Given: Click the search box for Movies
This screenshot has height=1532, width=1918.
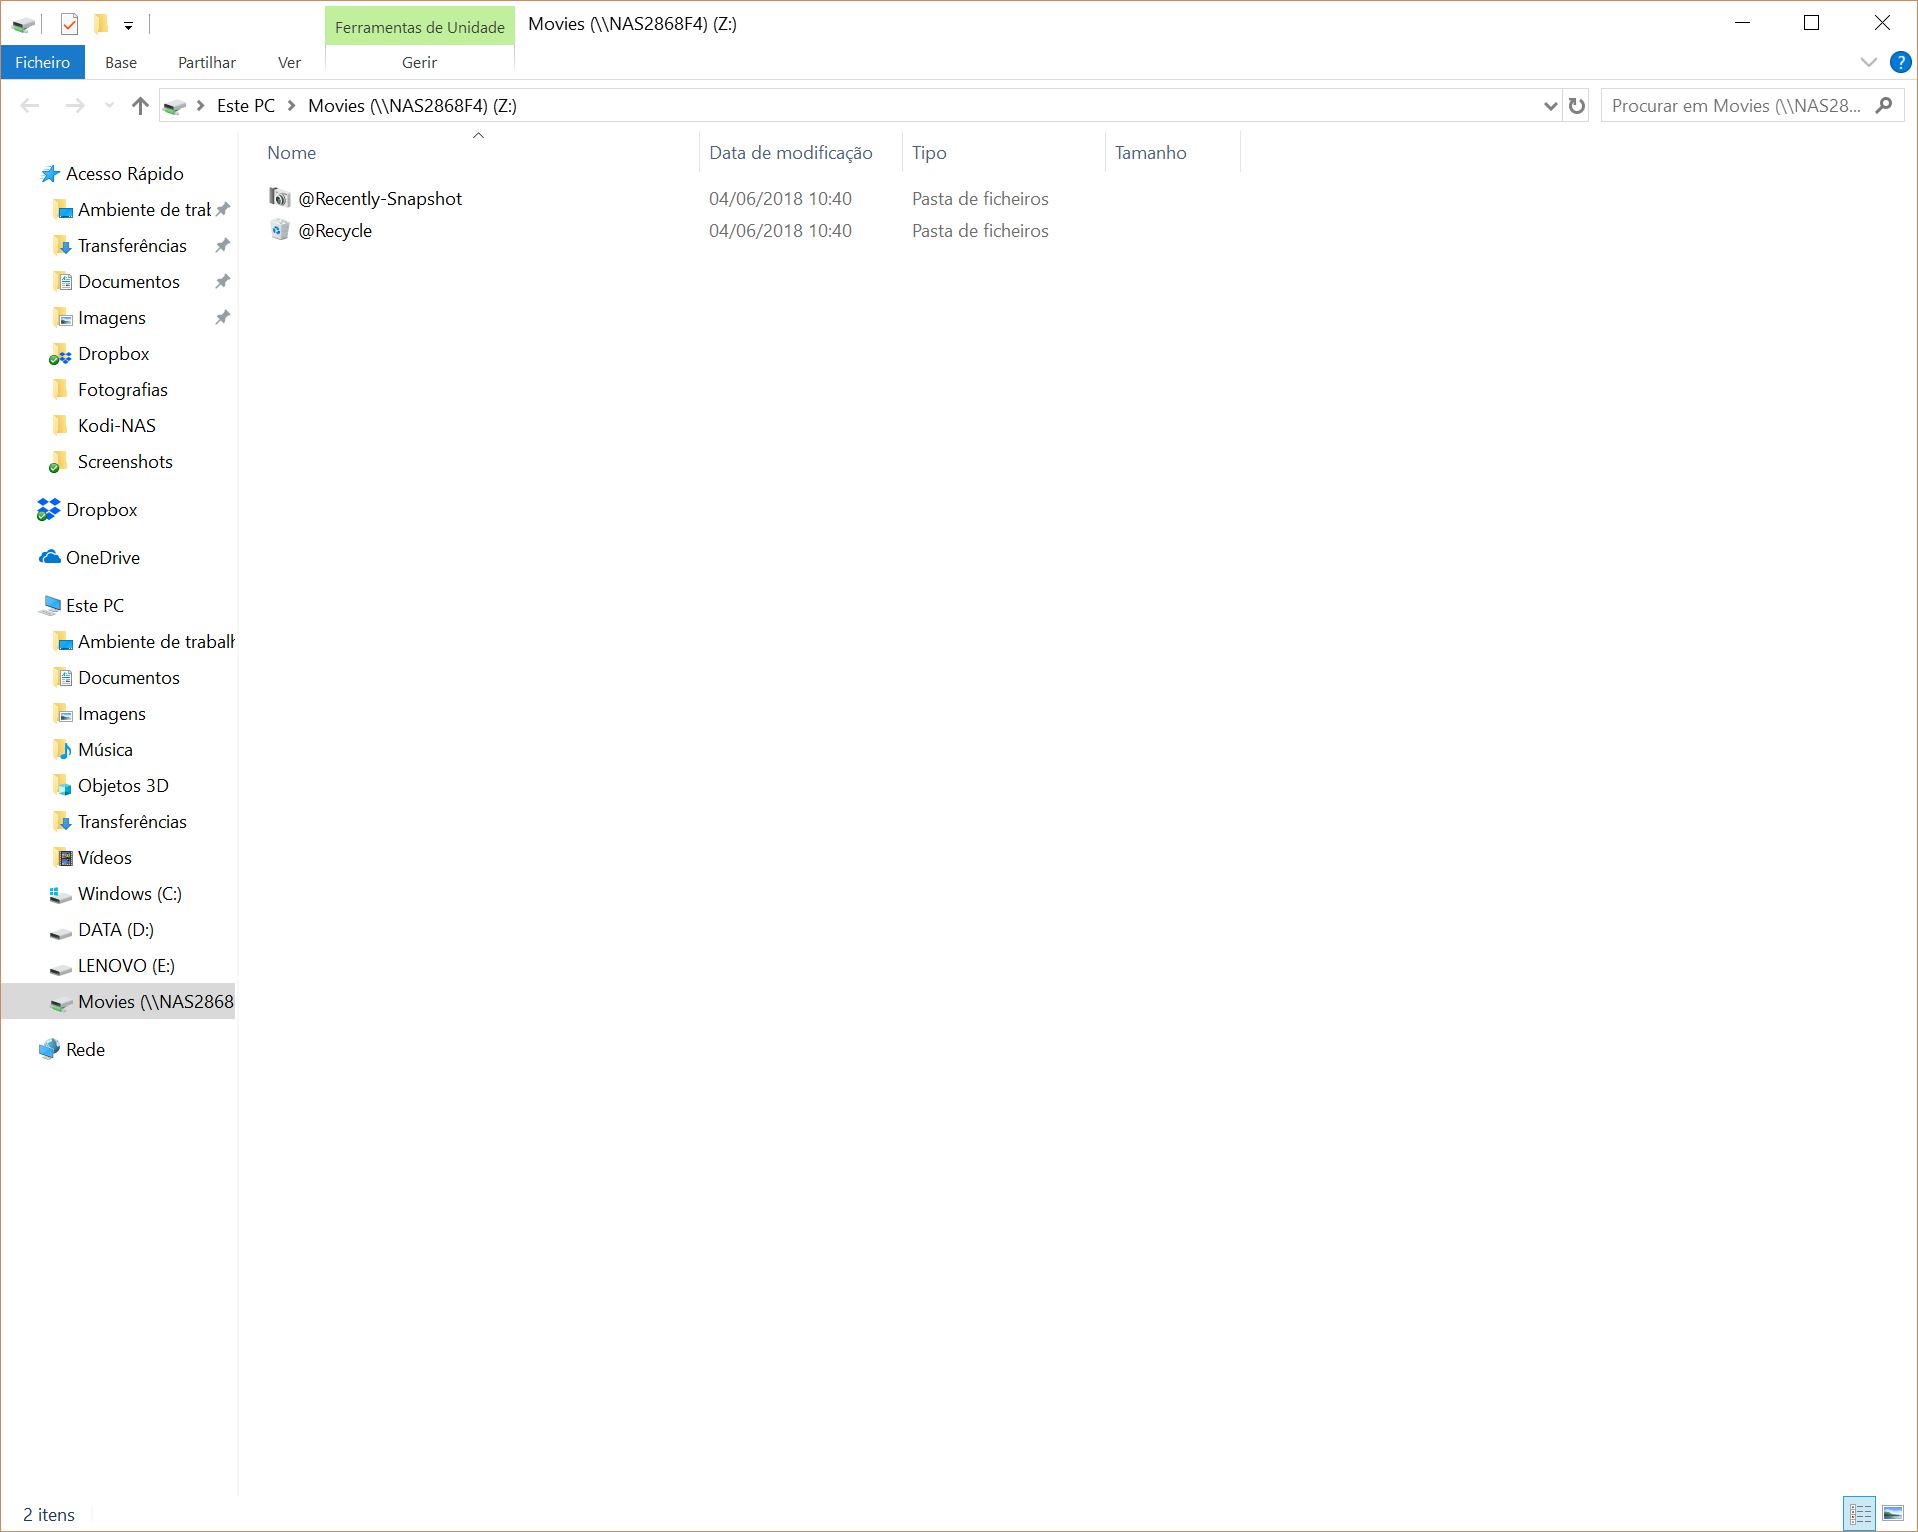Looking at the screenshot, I should (1736, 106).
